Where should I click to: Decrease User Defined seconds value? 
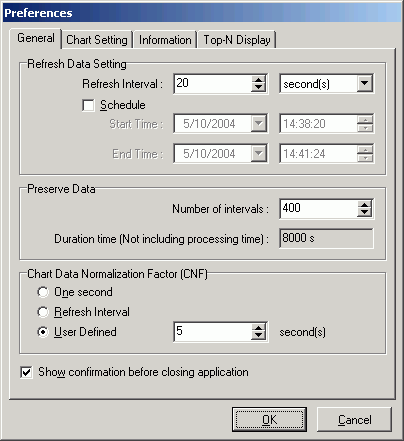coord(258,336)
